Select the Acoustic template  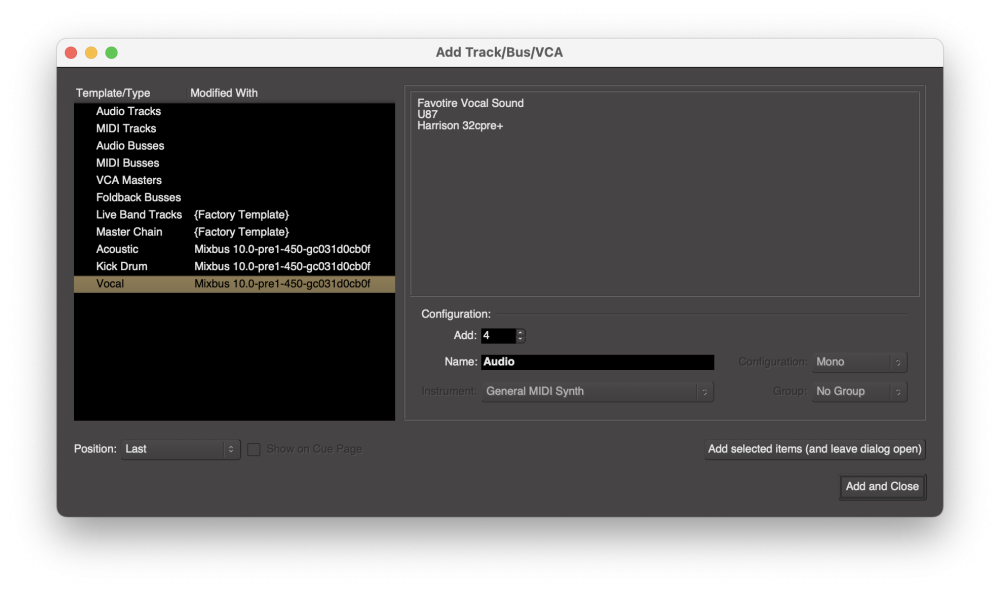click(x=117, y=249)
